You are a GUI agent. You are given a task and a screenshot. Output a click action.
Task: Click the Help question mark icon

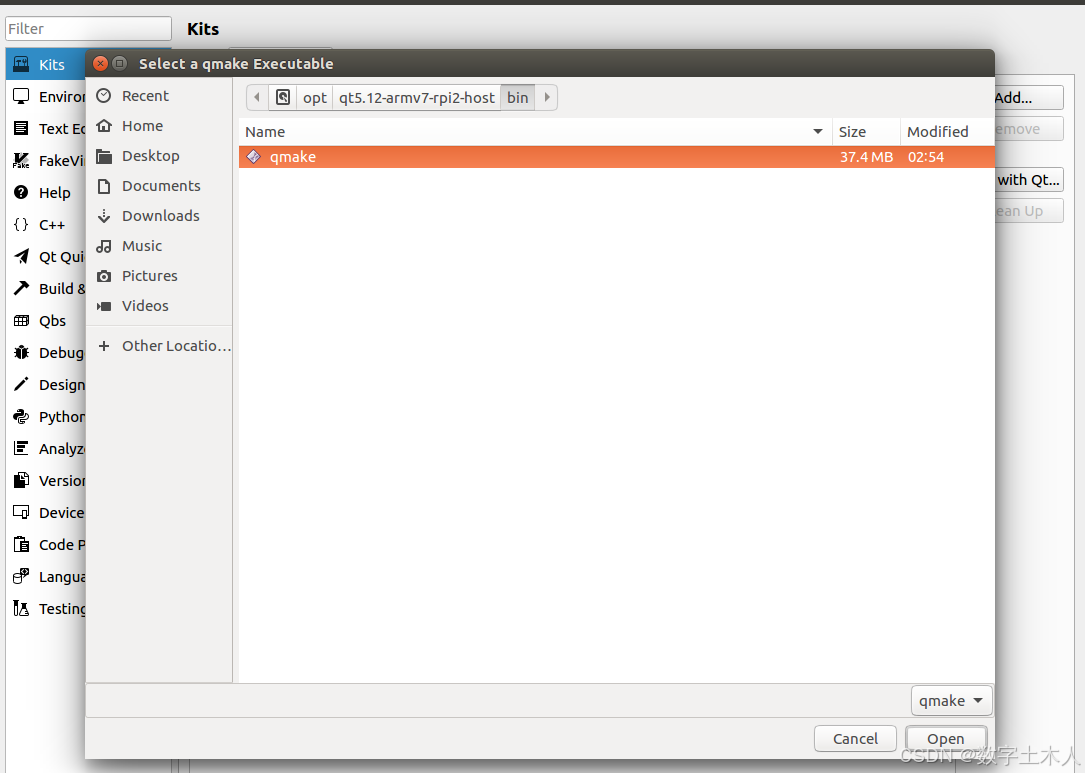coord(21,192)
